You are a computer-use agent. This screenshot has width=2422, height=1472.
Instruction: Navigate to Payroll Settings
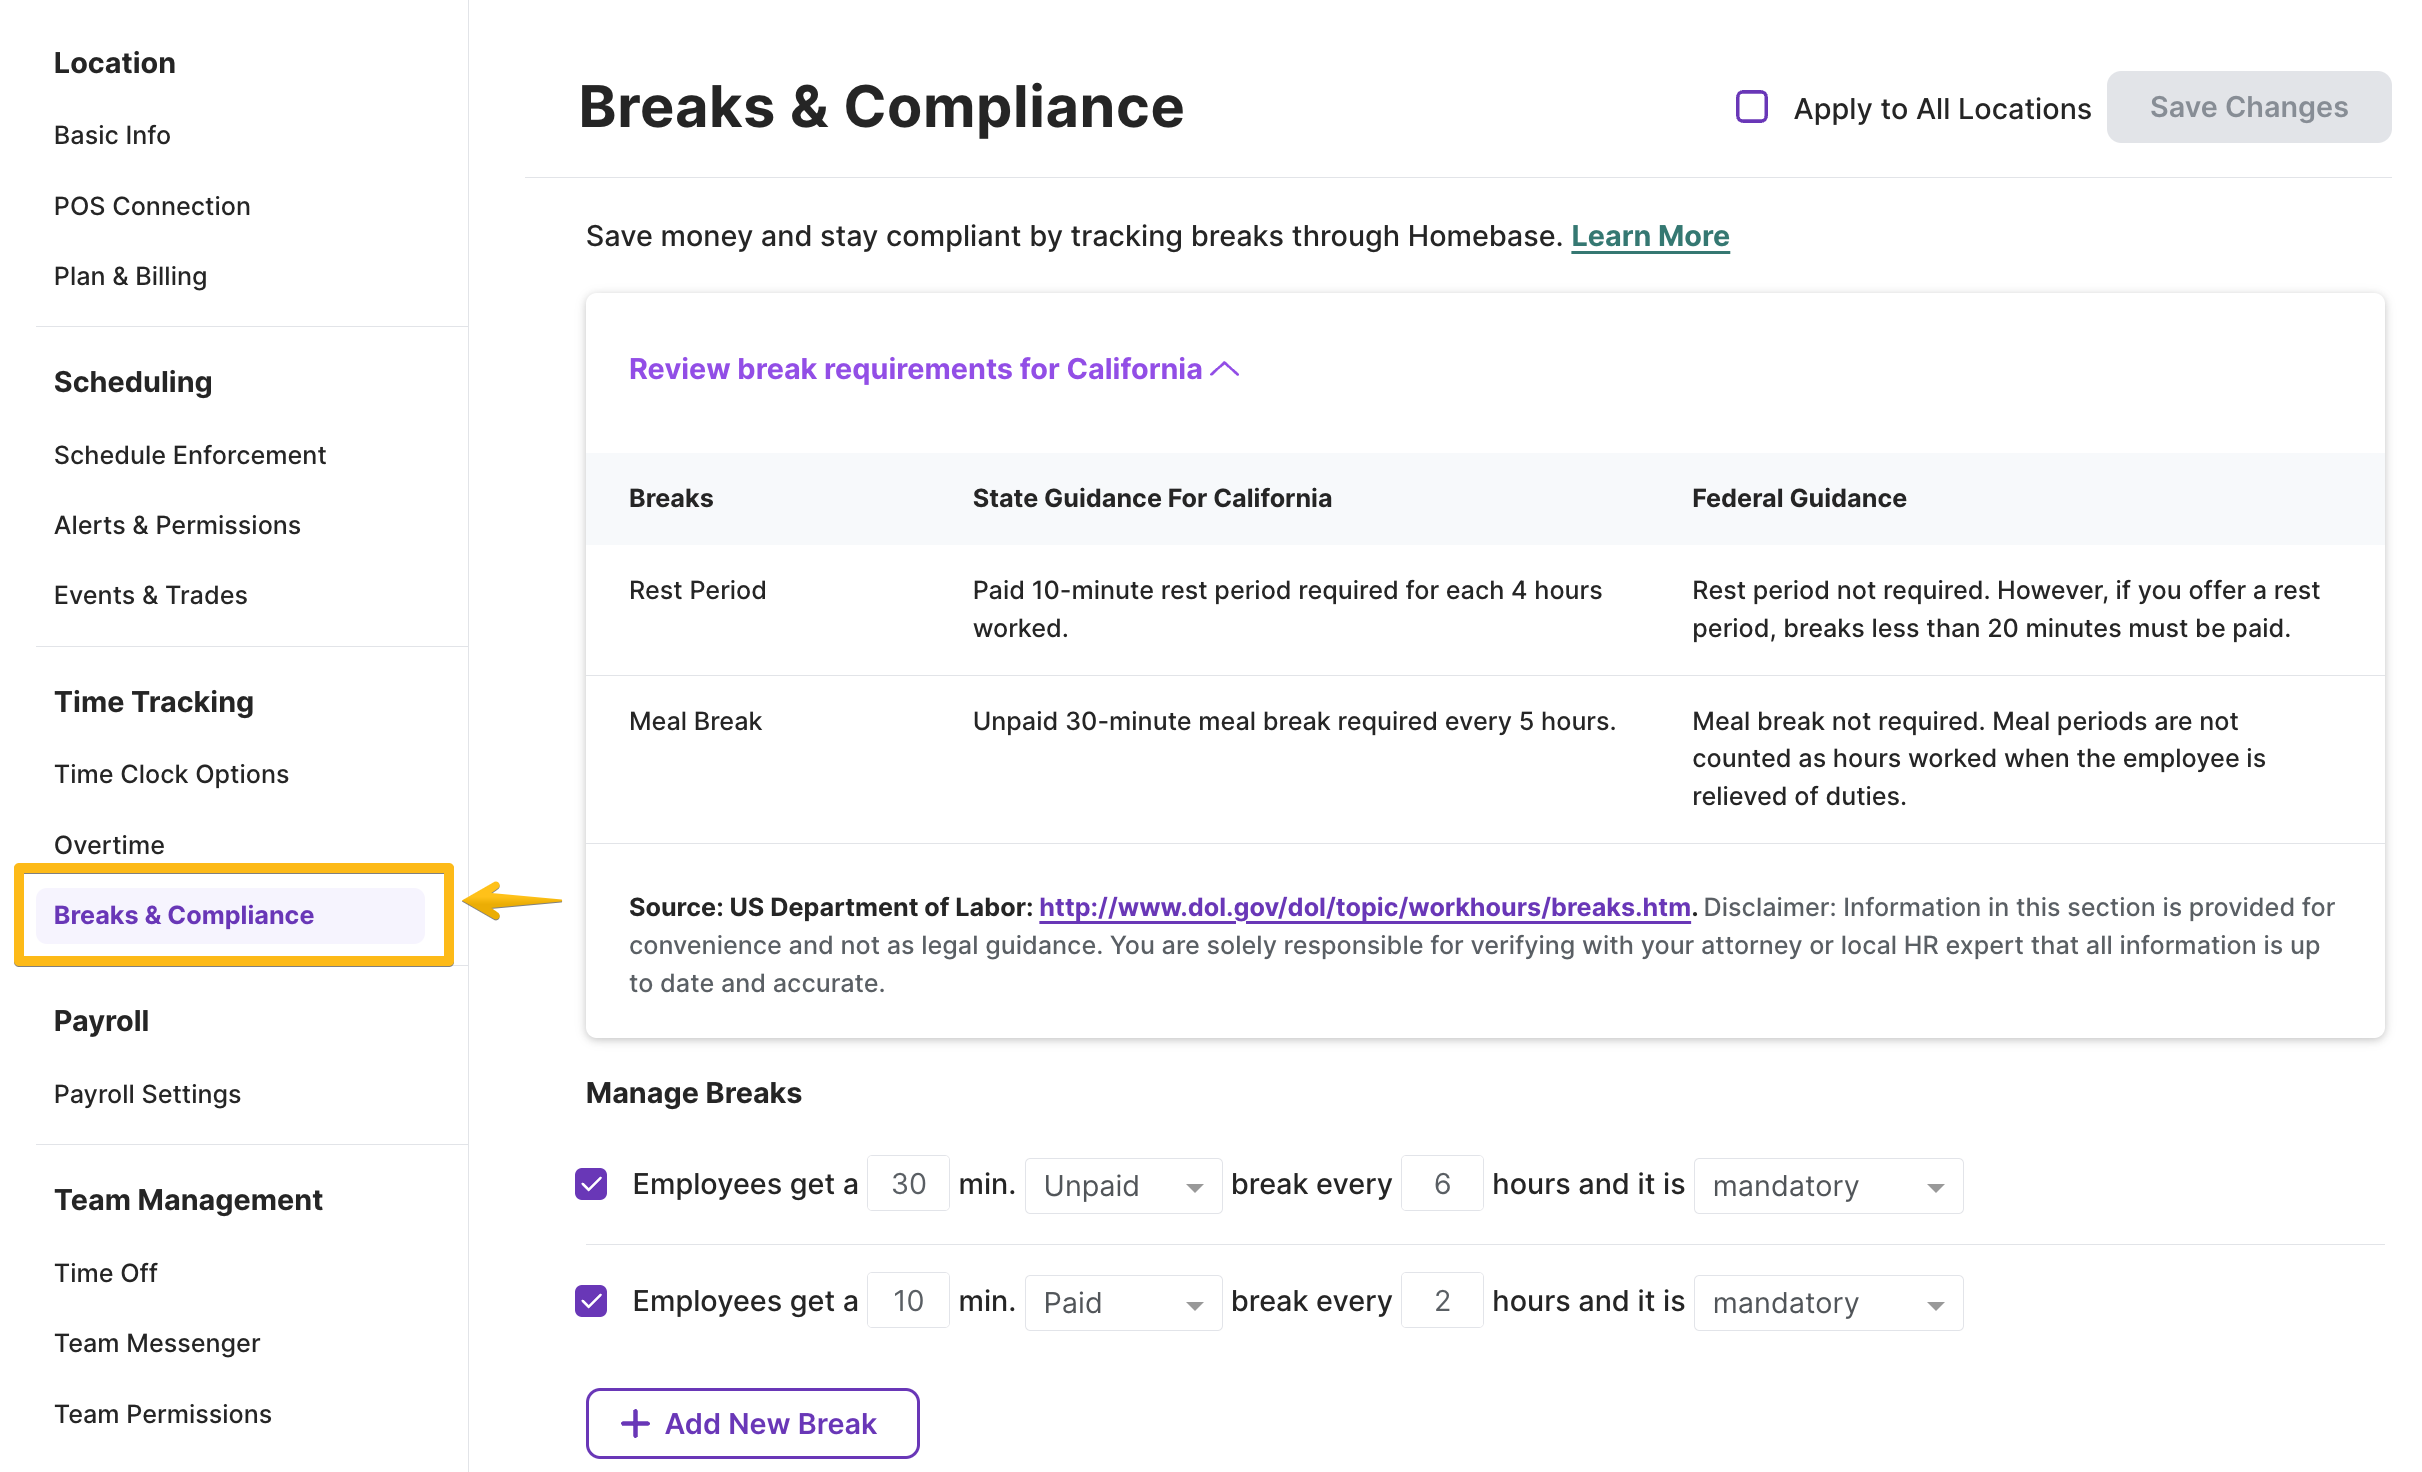(x=147, y=1093)
